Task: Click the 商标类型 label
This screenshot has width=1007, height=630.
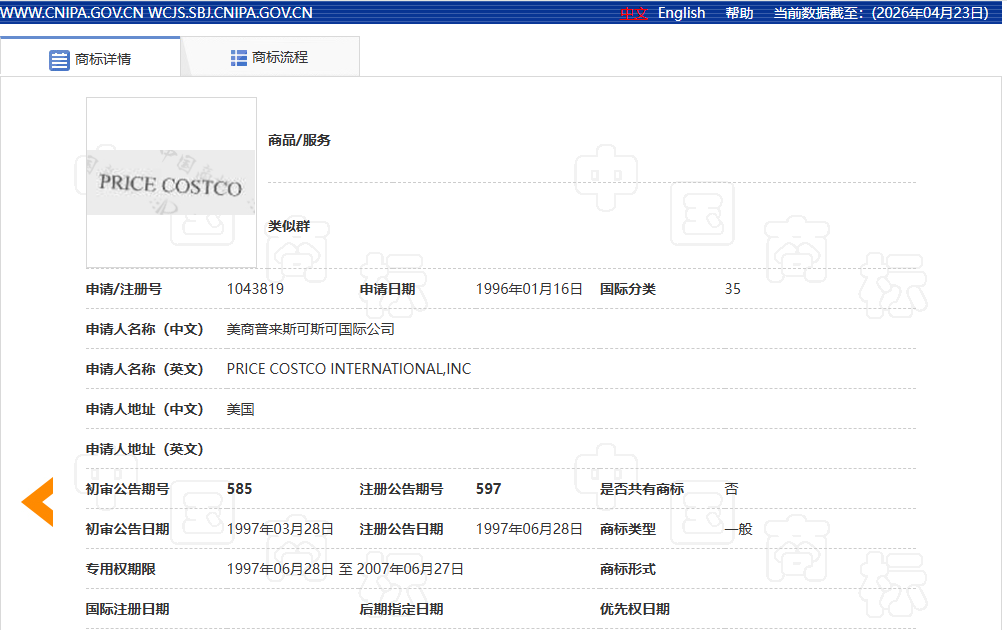Action: 627,529
